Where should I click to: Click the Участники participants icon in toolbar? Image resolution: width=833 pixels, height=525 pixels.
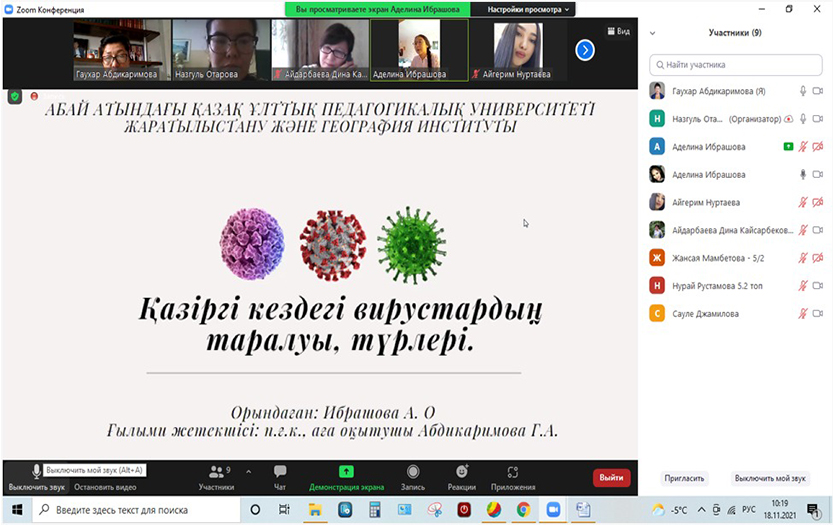(216, 472)
